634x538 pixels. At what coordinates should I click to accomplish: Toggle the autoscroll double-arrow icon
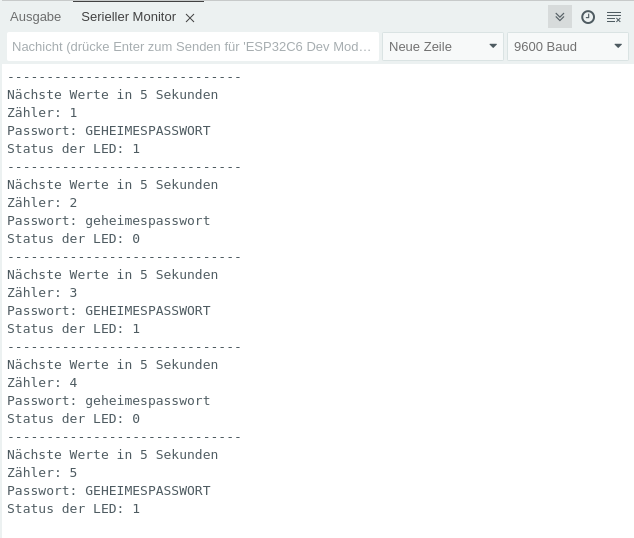pyautogui.click(x=560, y=17)
